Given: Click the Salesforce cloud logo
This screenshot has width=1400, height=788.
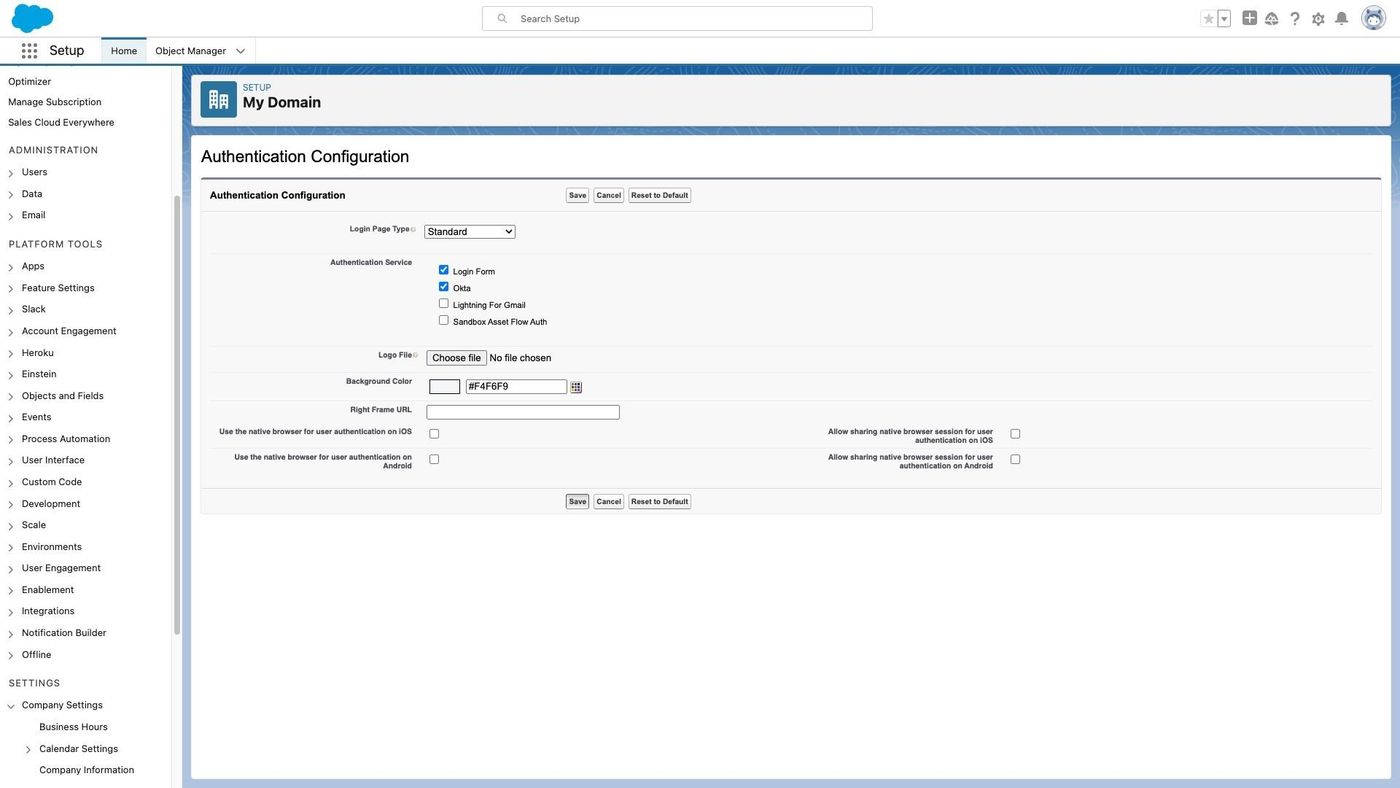Looking at the screenshot, I should click(32, 18).
